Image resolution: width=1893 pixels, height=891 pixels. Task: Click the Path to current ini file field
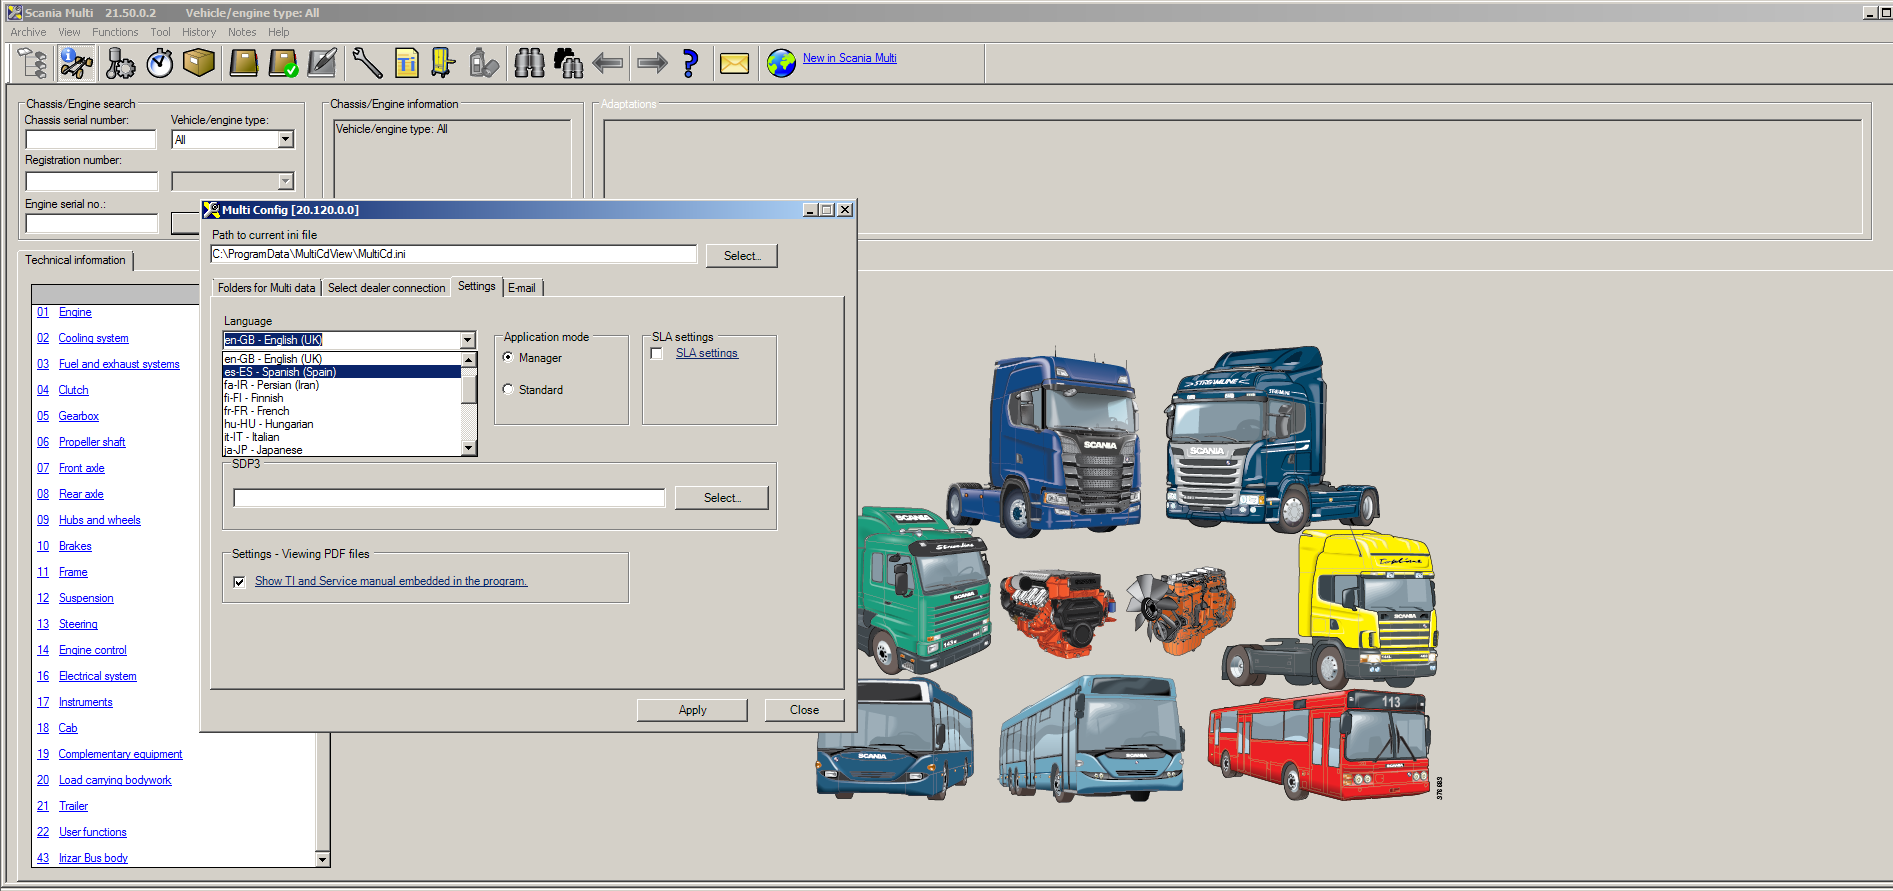click(x=454, y=254)
